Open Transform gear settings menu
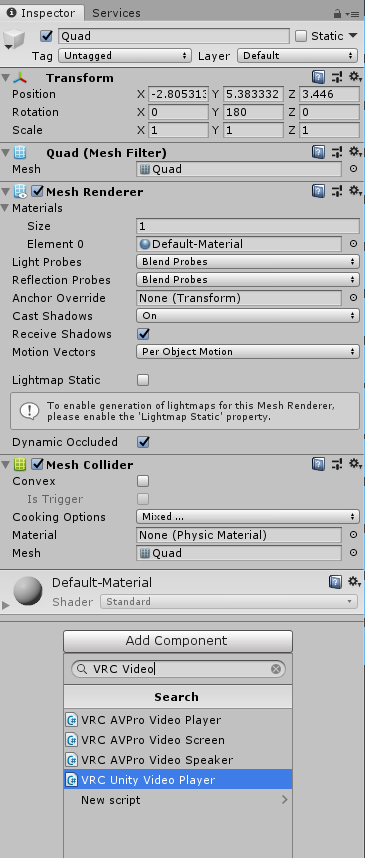365x858 pixels. click(355, 77)
